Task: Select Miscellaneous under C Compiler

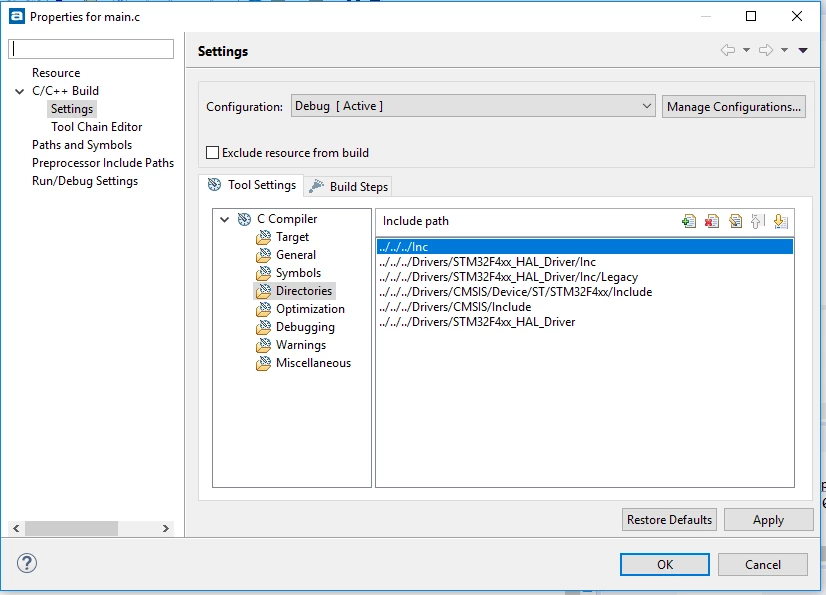Action: pyautogui.click(x=313, y=363)
